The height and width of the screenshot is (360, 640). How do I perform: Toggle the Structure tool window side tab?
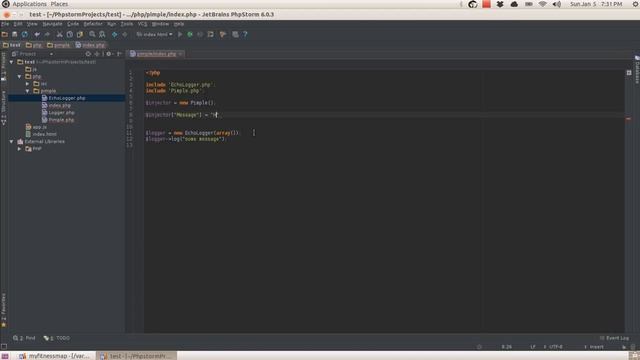point(4,107)
